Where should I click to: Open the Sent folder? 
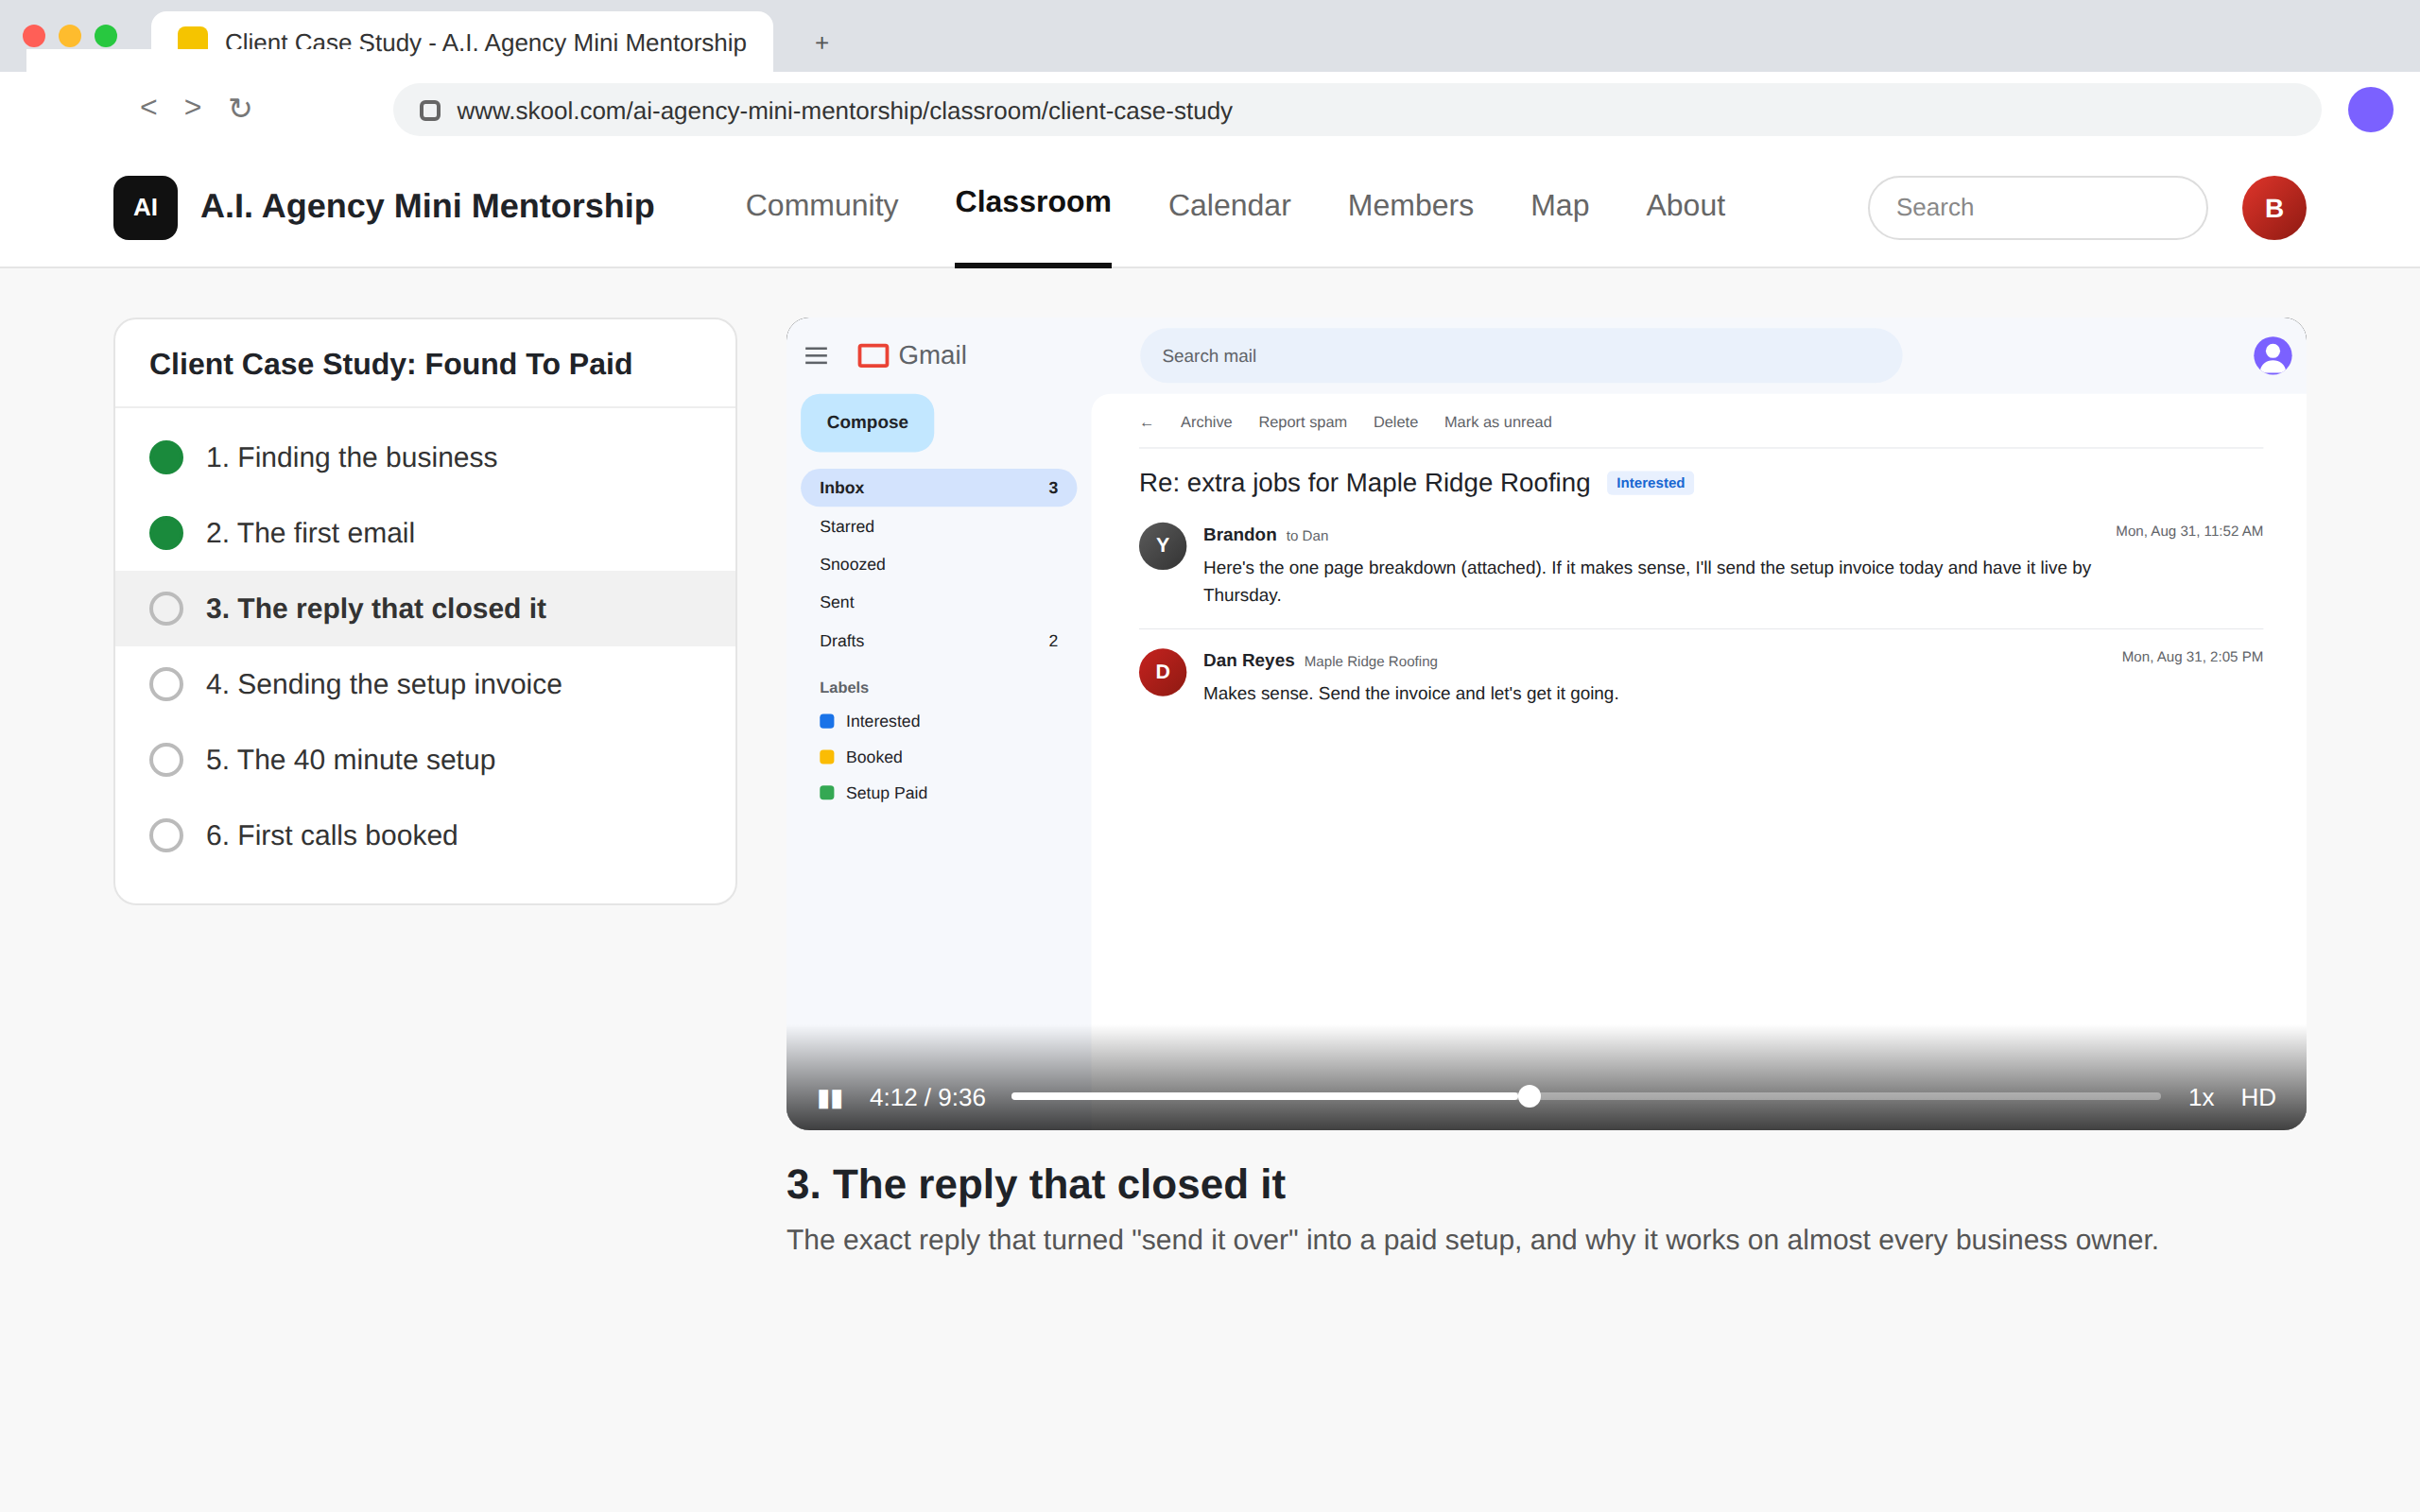[x=938, y=602]
